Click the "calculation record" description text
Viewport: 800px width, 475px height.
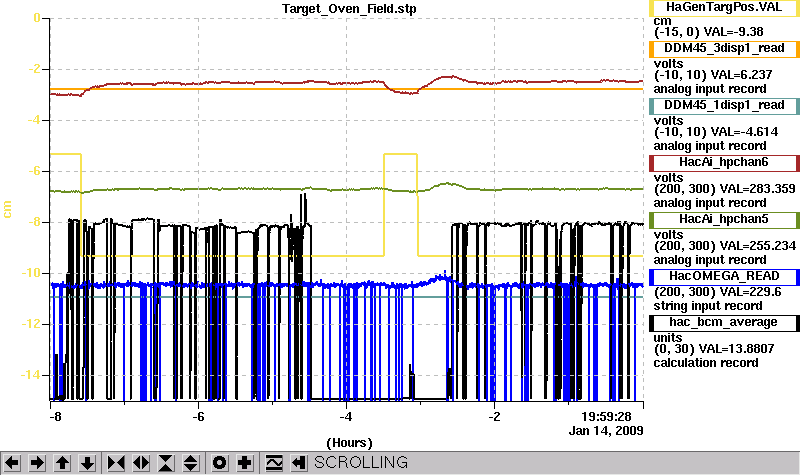click(706, 363)
